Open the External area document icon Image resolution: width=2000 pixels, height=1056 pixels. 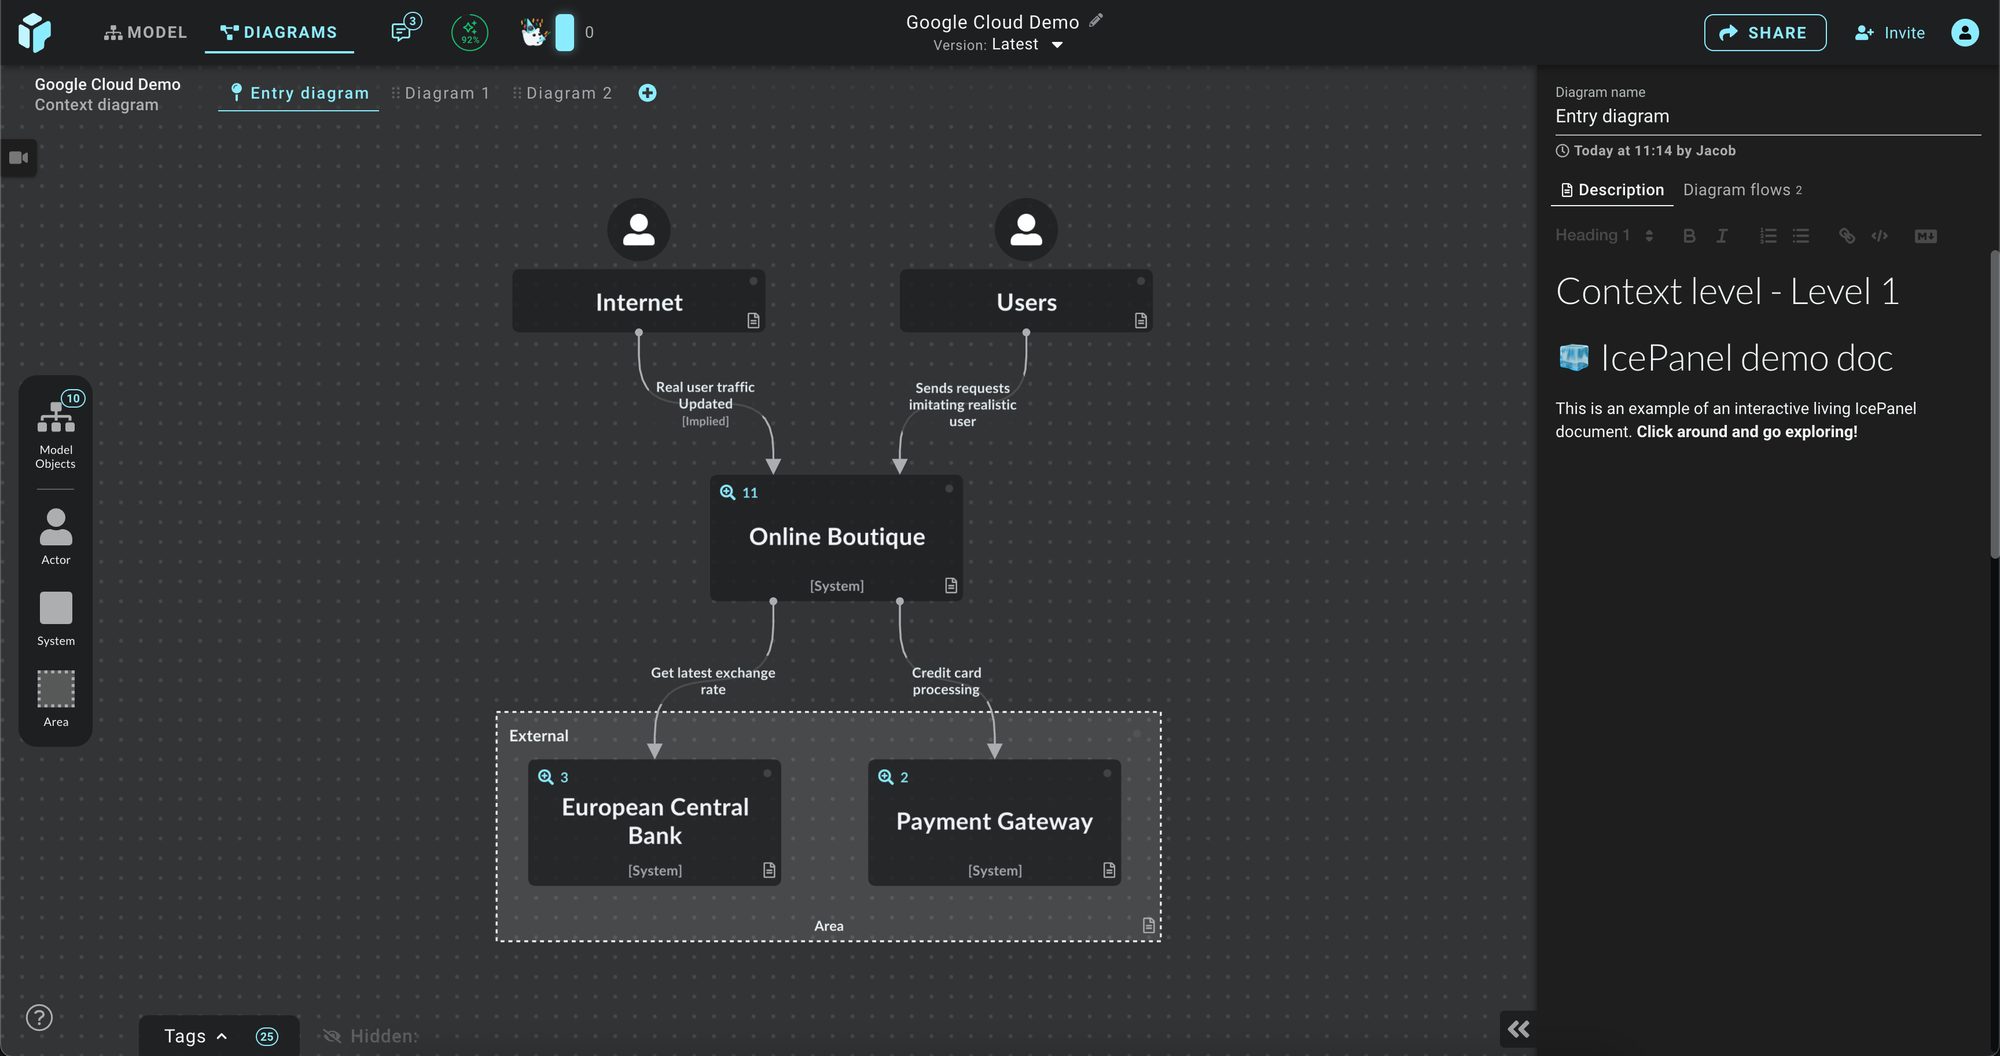point(1149,925)
